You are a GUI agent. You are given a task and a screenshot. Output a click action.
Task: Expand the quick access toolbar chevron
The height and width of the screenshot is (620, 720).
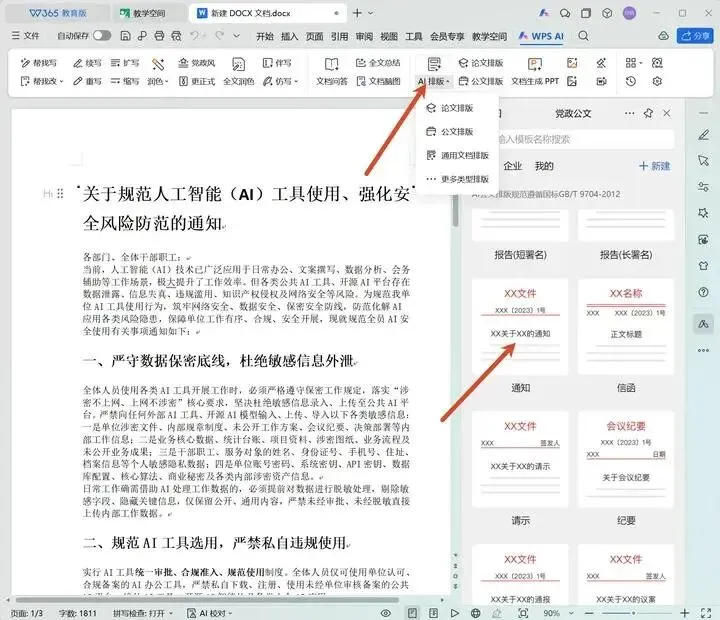[x=236, y=35]
